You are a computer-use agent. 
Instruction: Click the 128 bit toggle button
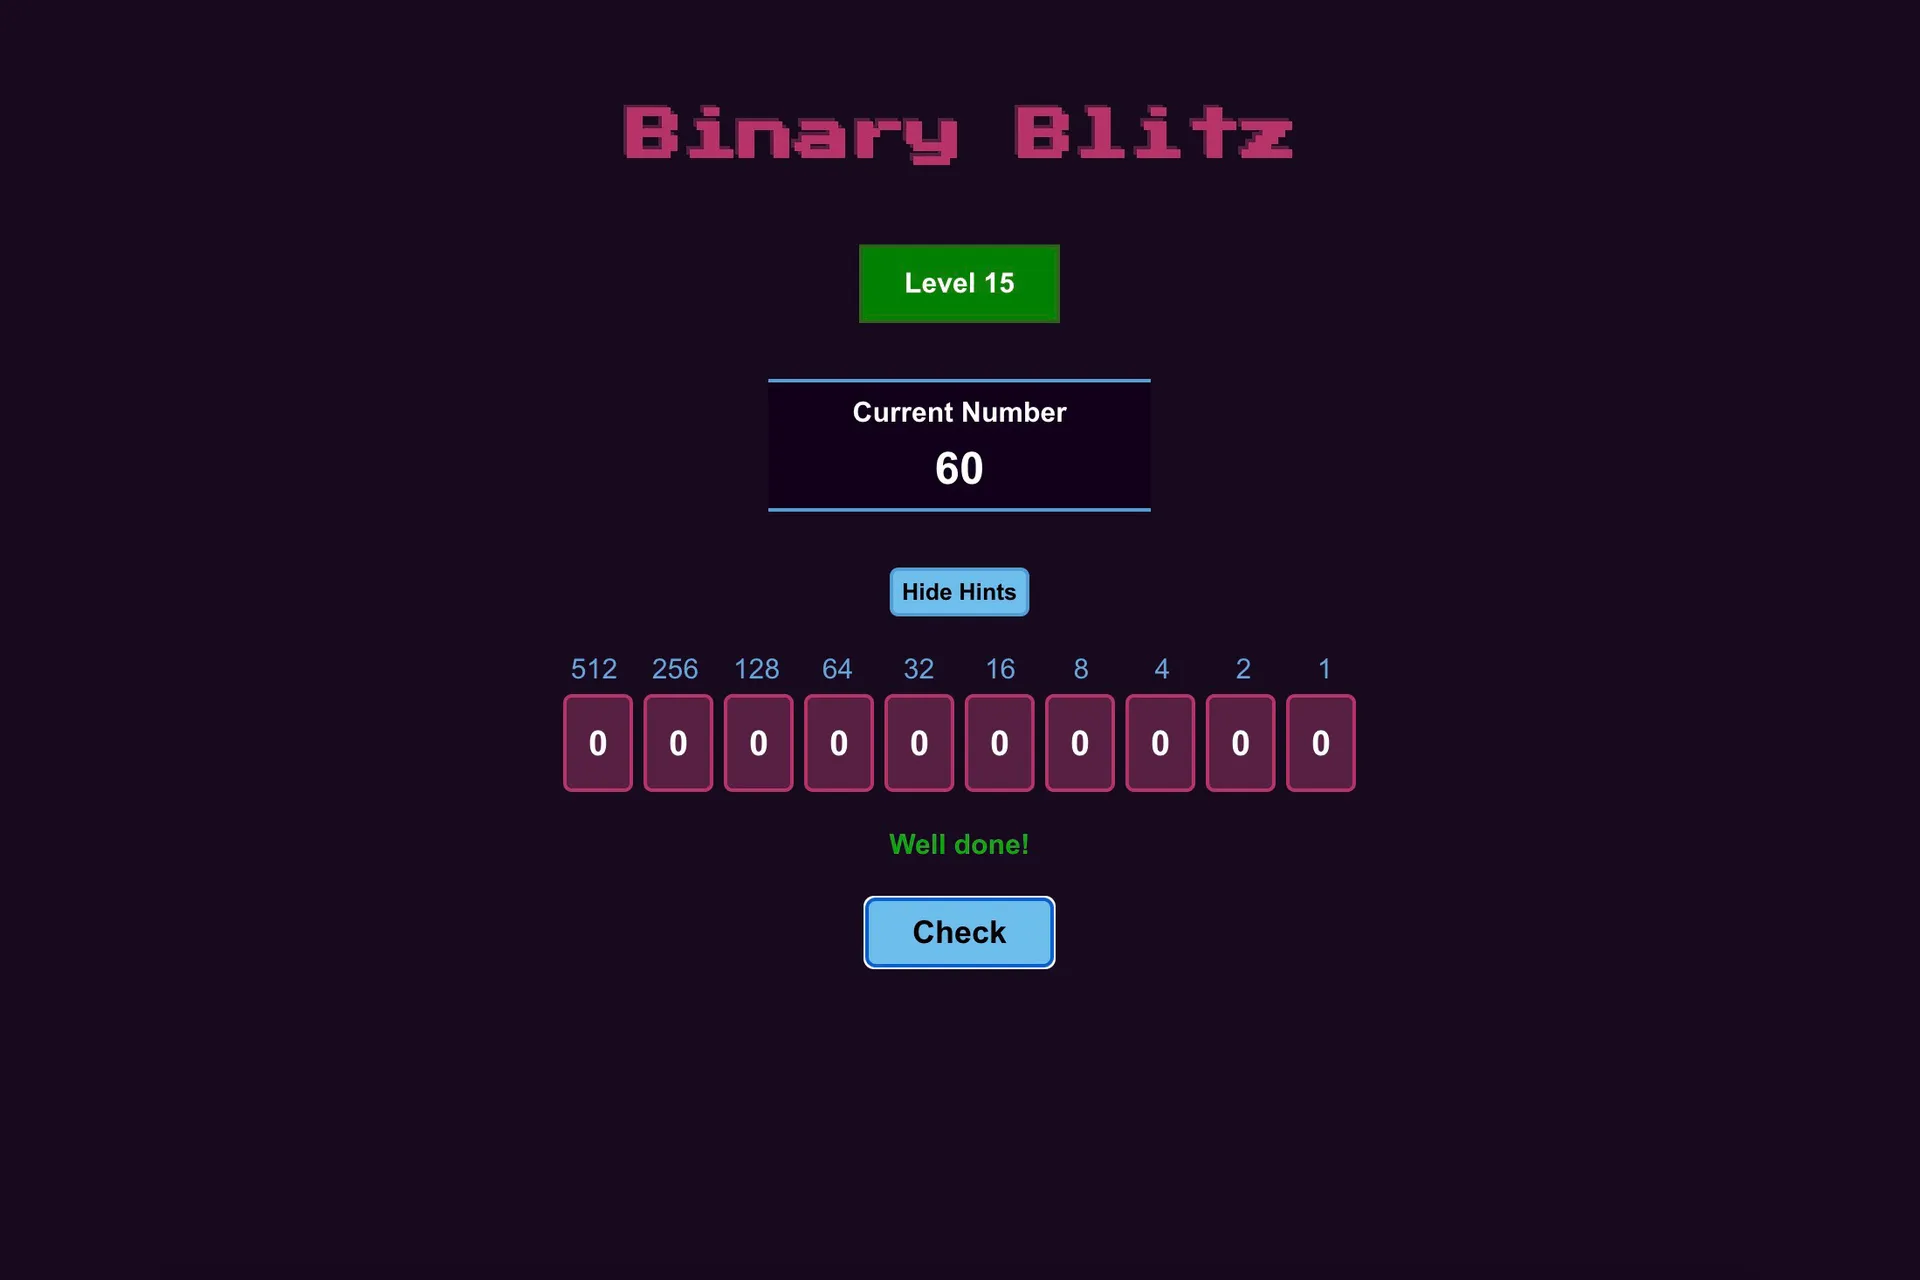click(757, 743)
